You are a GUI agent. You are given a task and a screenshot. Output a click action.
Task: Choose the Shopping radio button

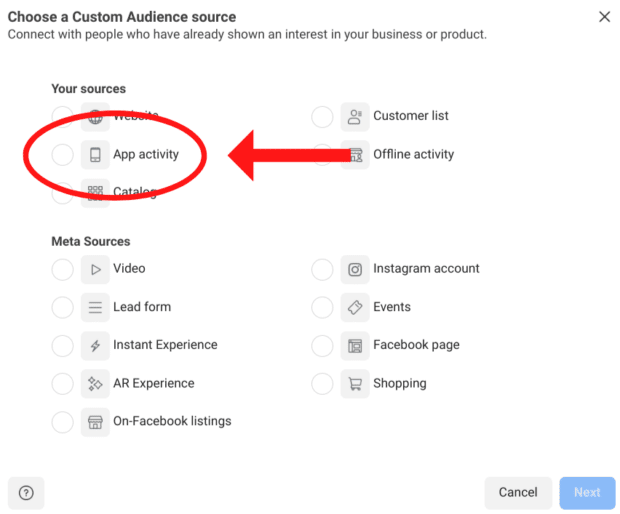(x=322, y=384)
